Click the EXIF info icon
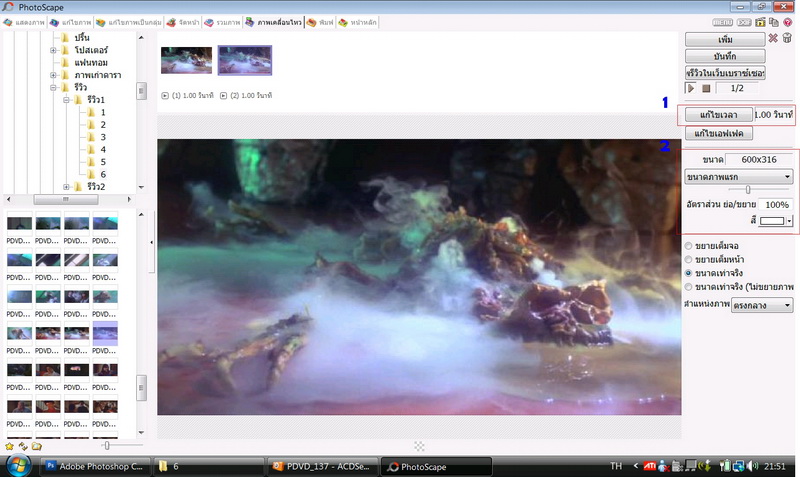 point(744,22)
